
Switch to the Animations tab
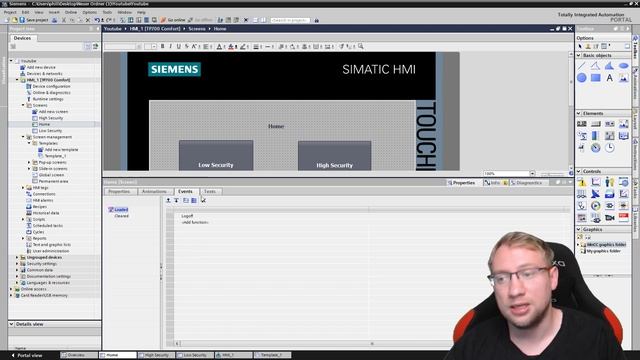coord(154,191)
